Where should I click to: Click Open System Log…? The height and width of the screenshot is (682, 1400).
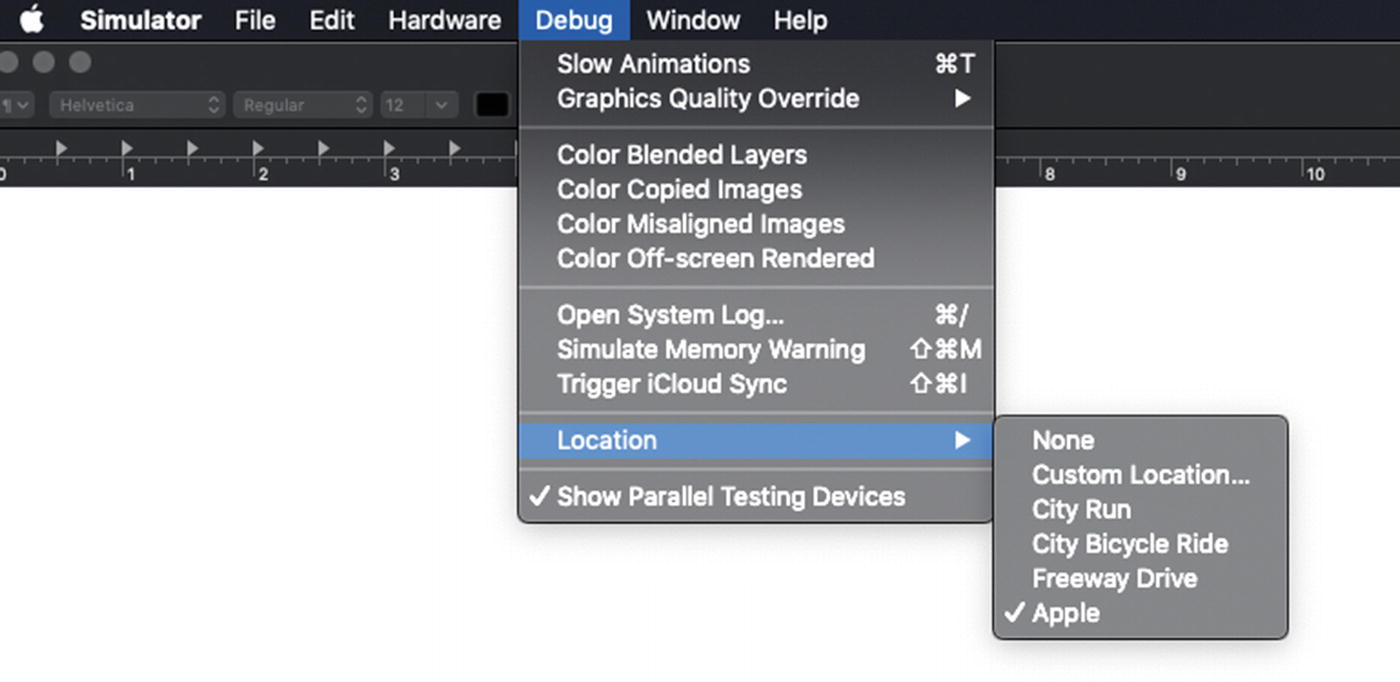[x=670, y=315]
